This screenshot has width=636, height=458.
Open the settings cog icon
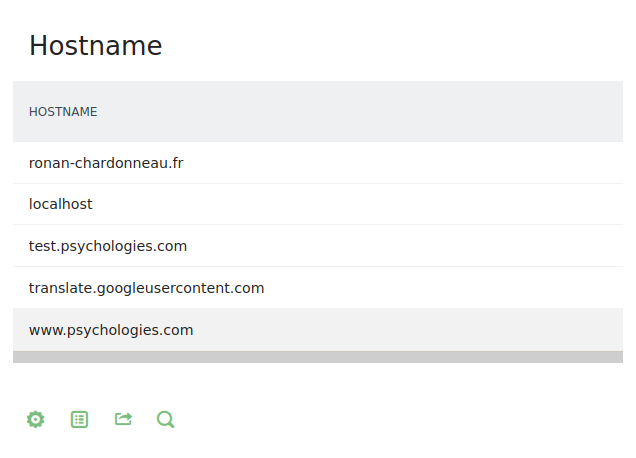36,420
